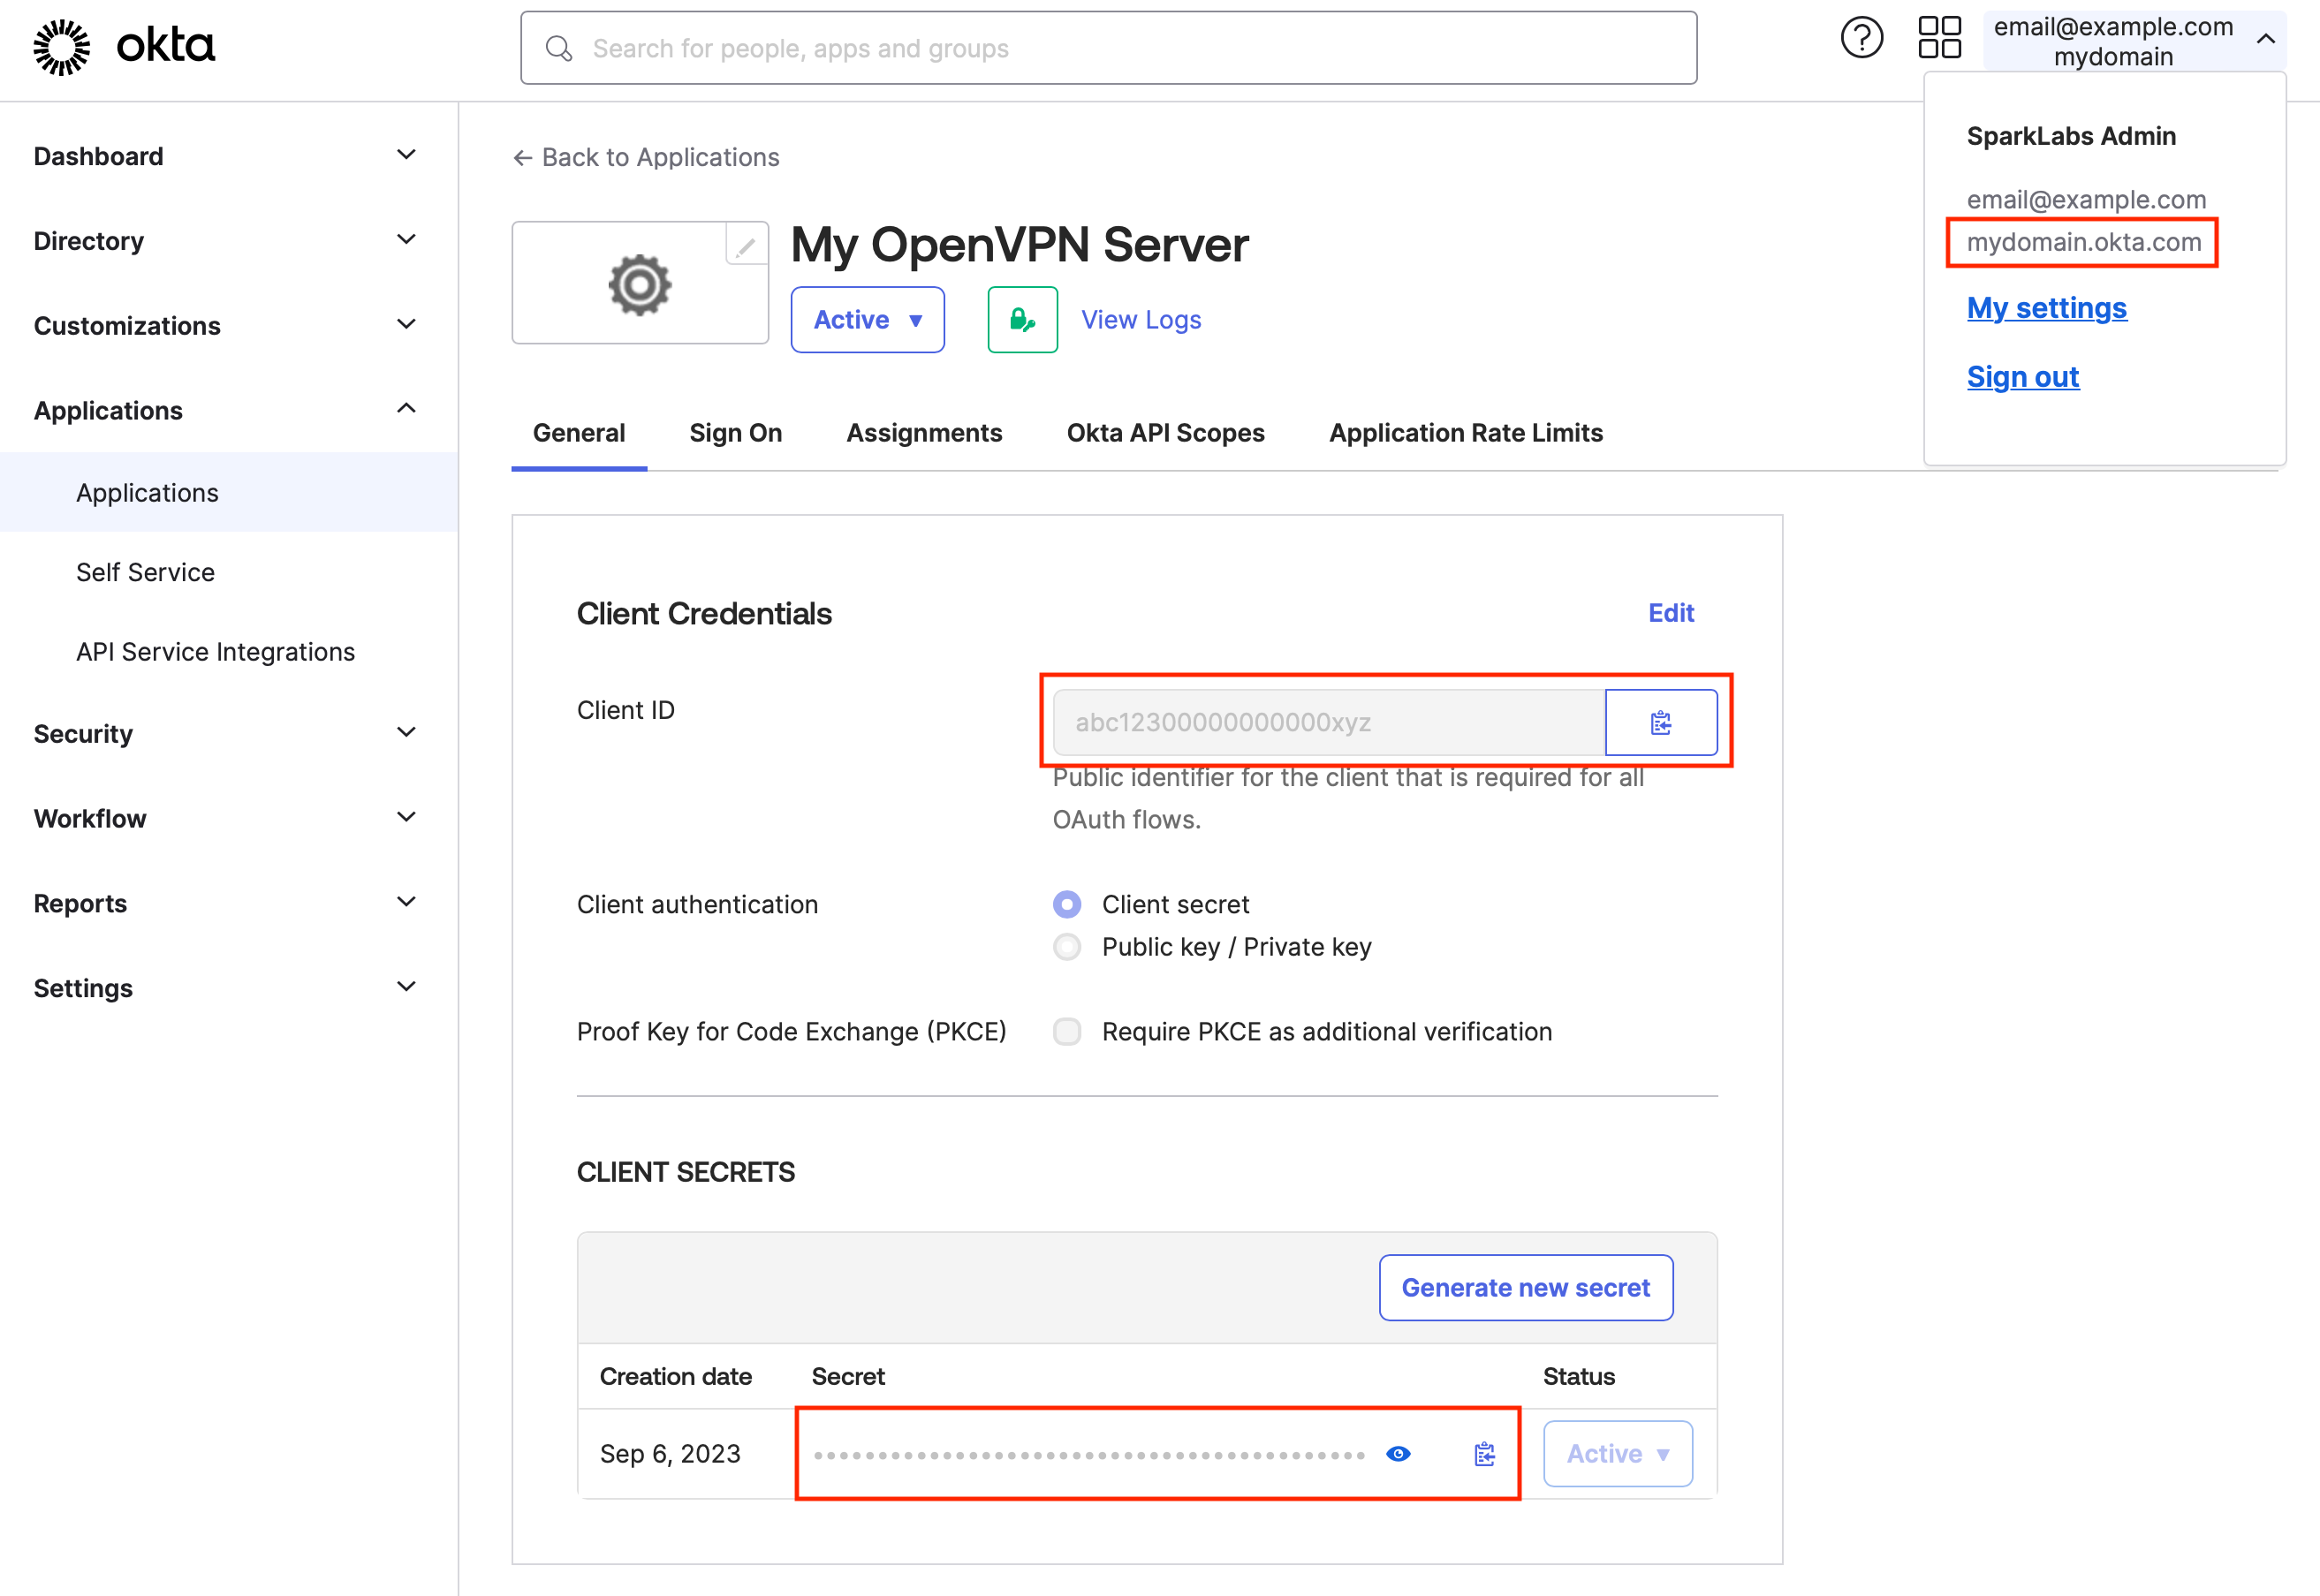Click the mydomain.okta.com text

(2083, 242)
